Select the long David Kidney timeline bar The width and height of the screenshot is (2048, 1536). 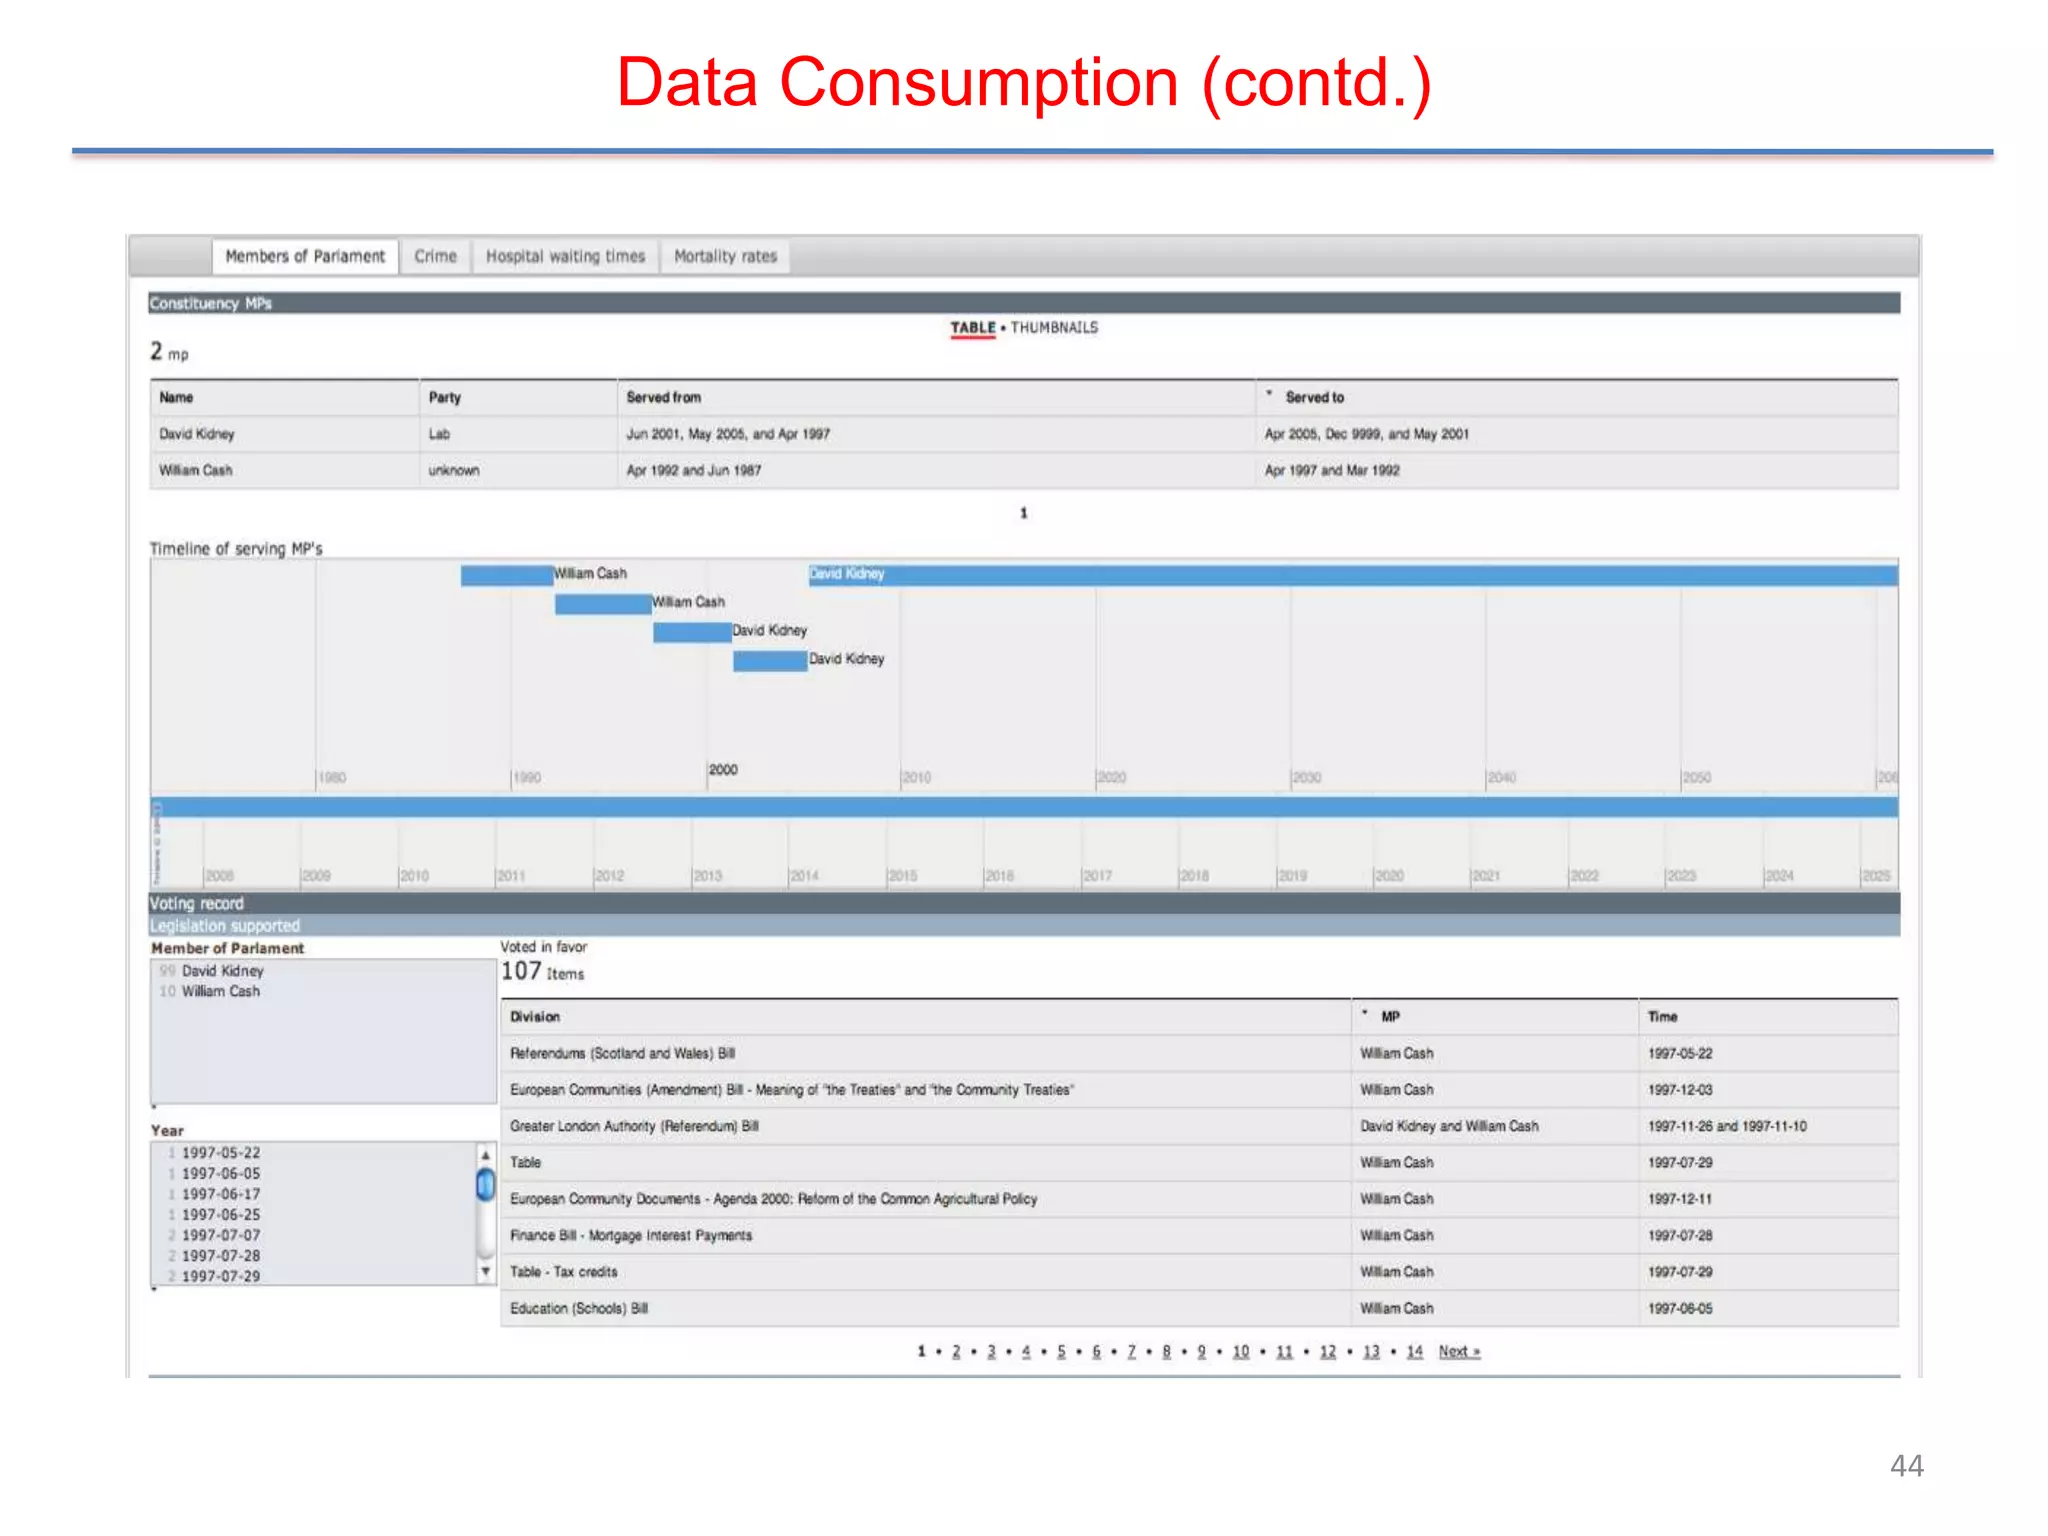pyautogui.click(x=1353, y=574)
